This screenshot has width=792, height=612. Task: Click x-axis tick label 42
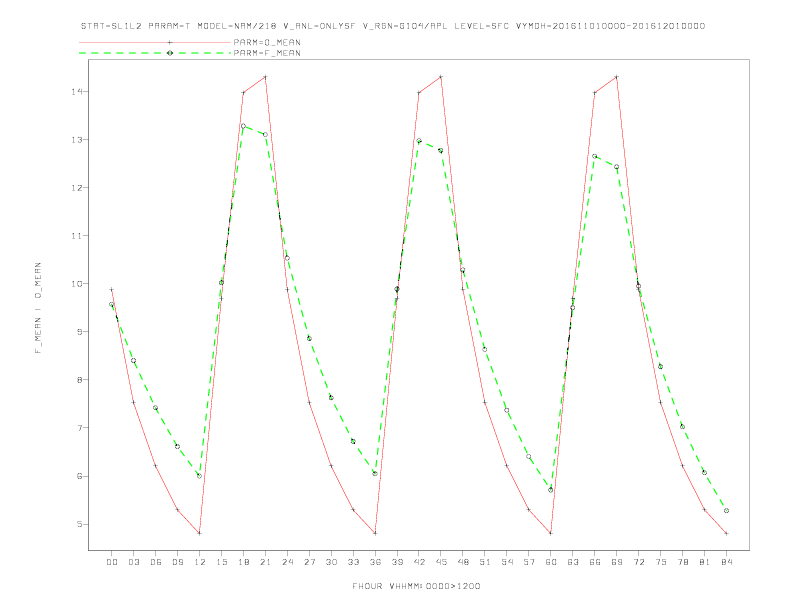[419, 562]
